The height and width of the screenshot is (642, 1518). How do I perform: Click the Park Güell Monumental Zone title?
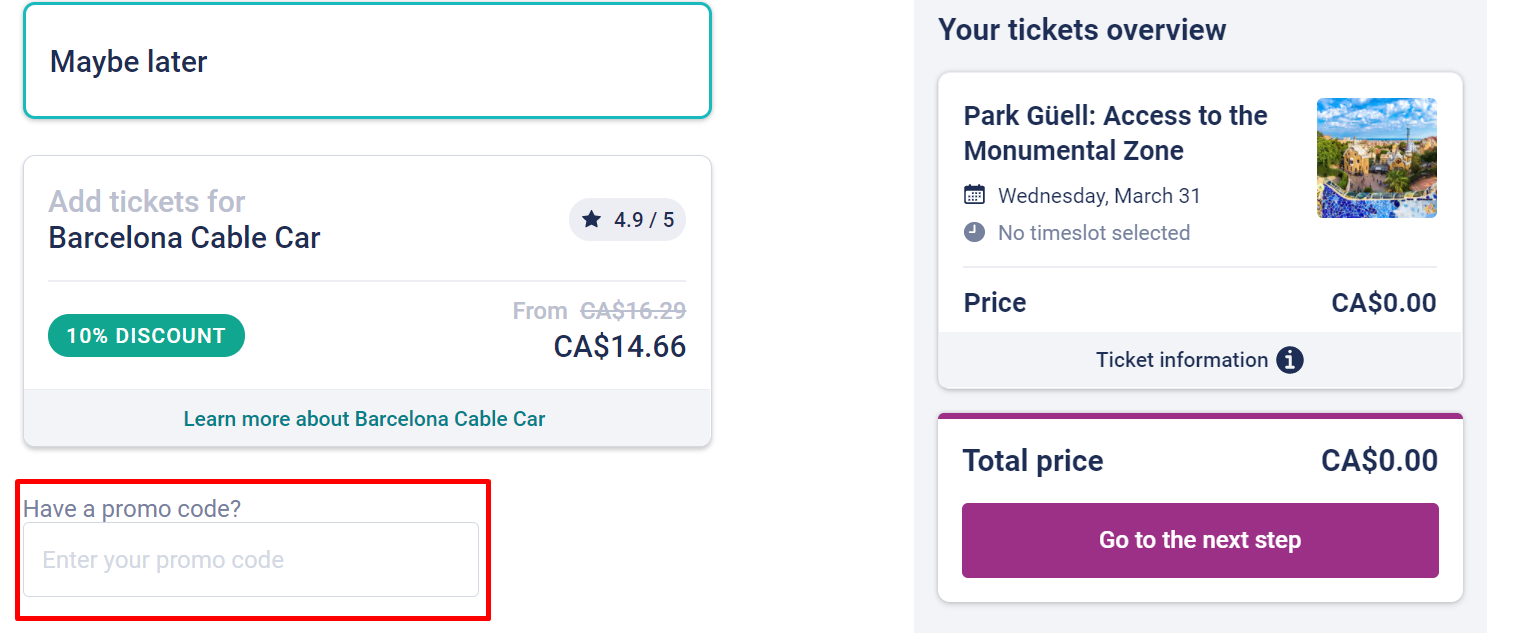(x=1116, y=133)
